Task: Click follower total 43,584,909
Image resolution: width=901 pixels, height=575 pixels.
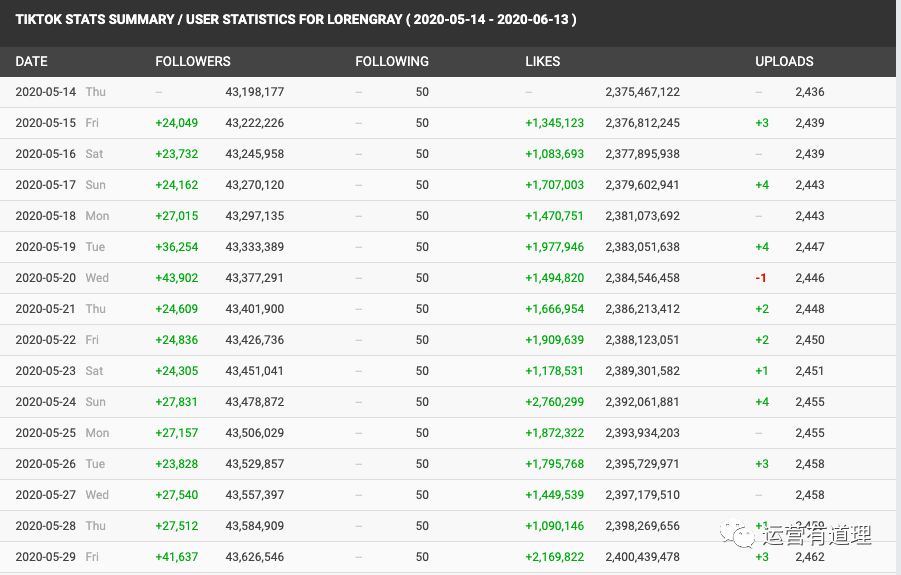Action: 255,526
